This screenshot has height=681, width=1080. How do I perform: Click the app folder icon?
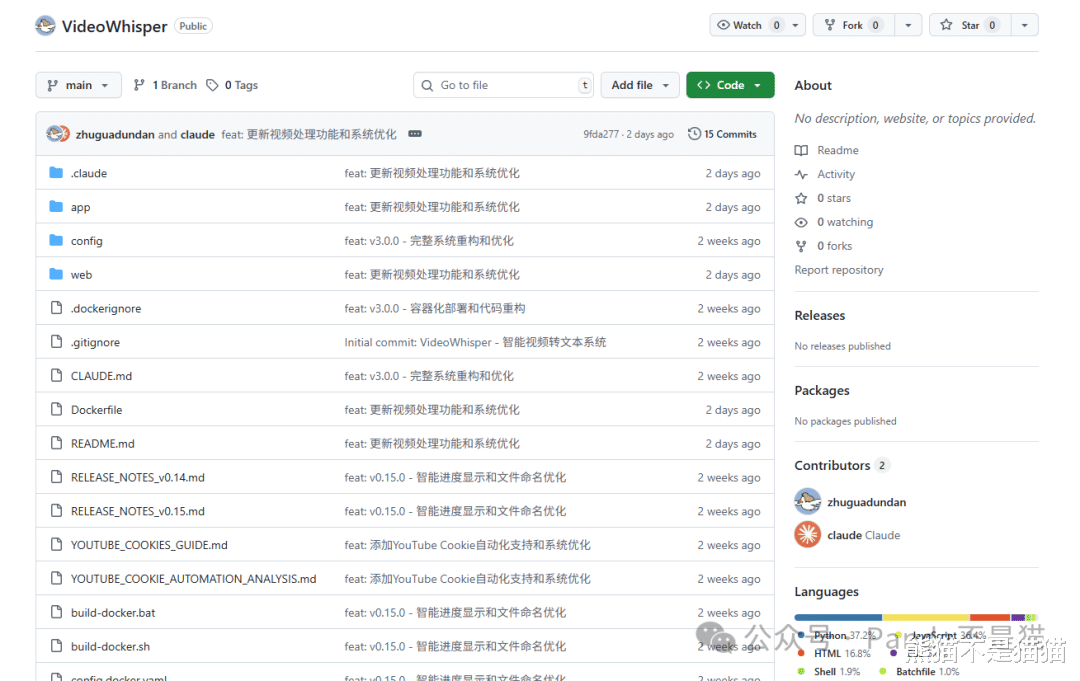(56, 207)
